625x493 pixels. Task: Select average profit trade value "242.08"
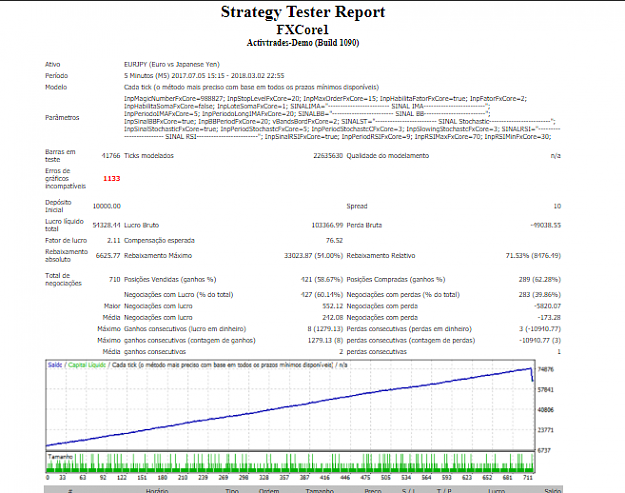click(x=333, y=318)
